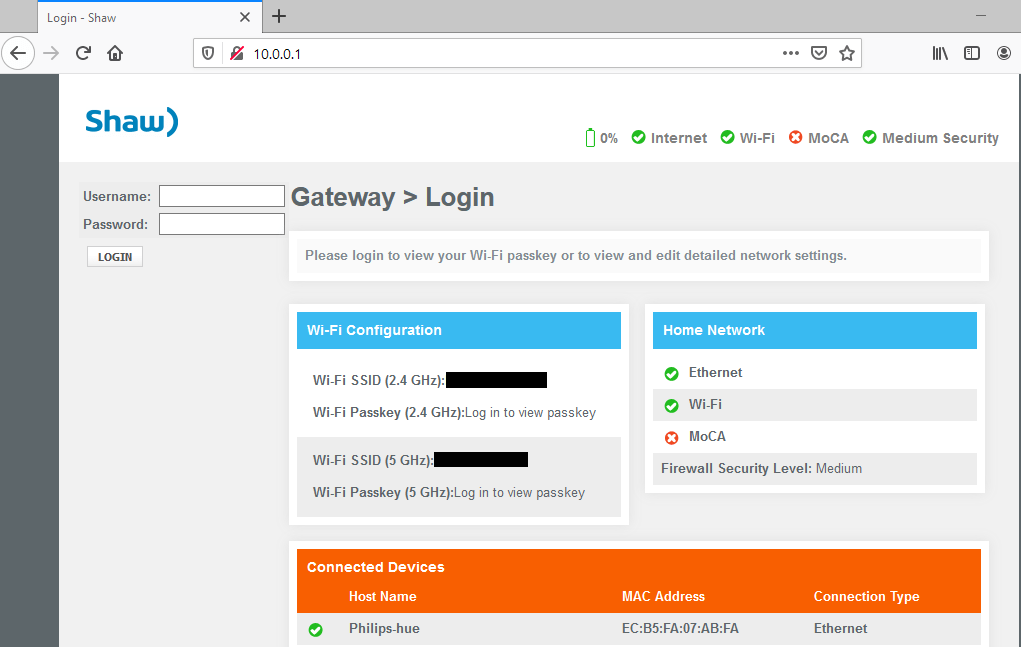
Task: Open the Firefox account icon
Action: tap(1004, 53)
